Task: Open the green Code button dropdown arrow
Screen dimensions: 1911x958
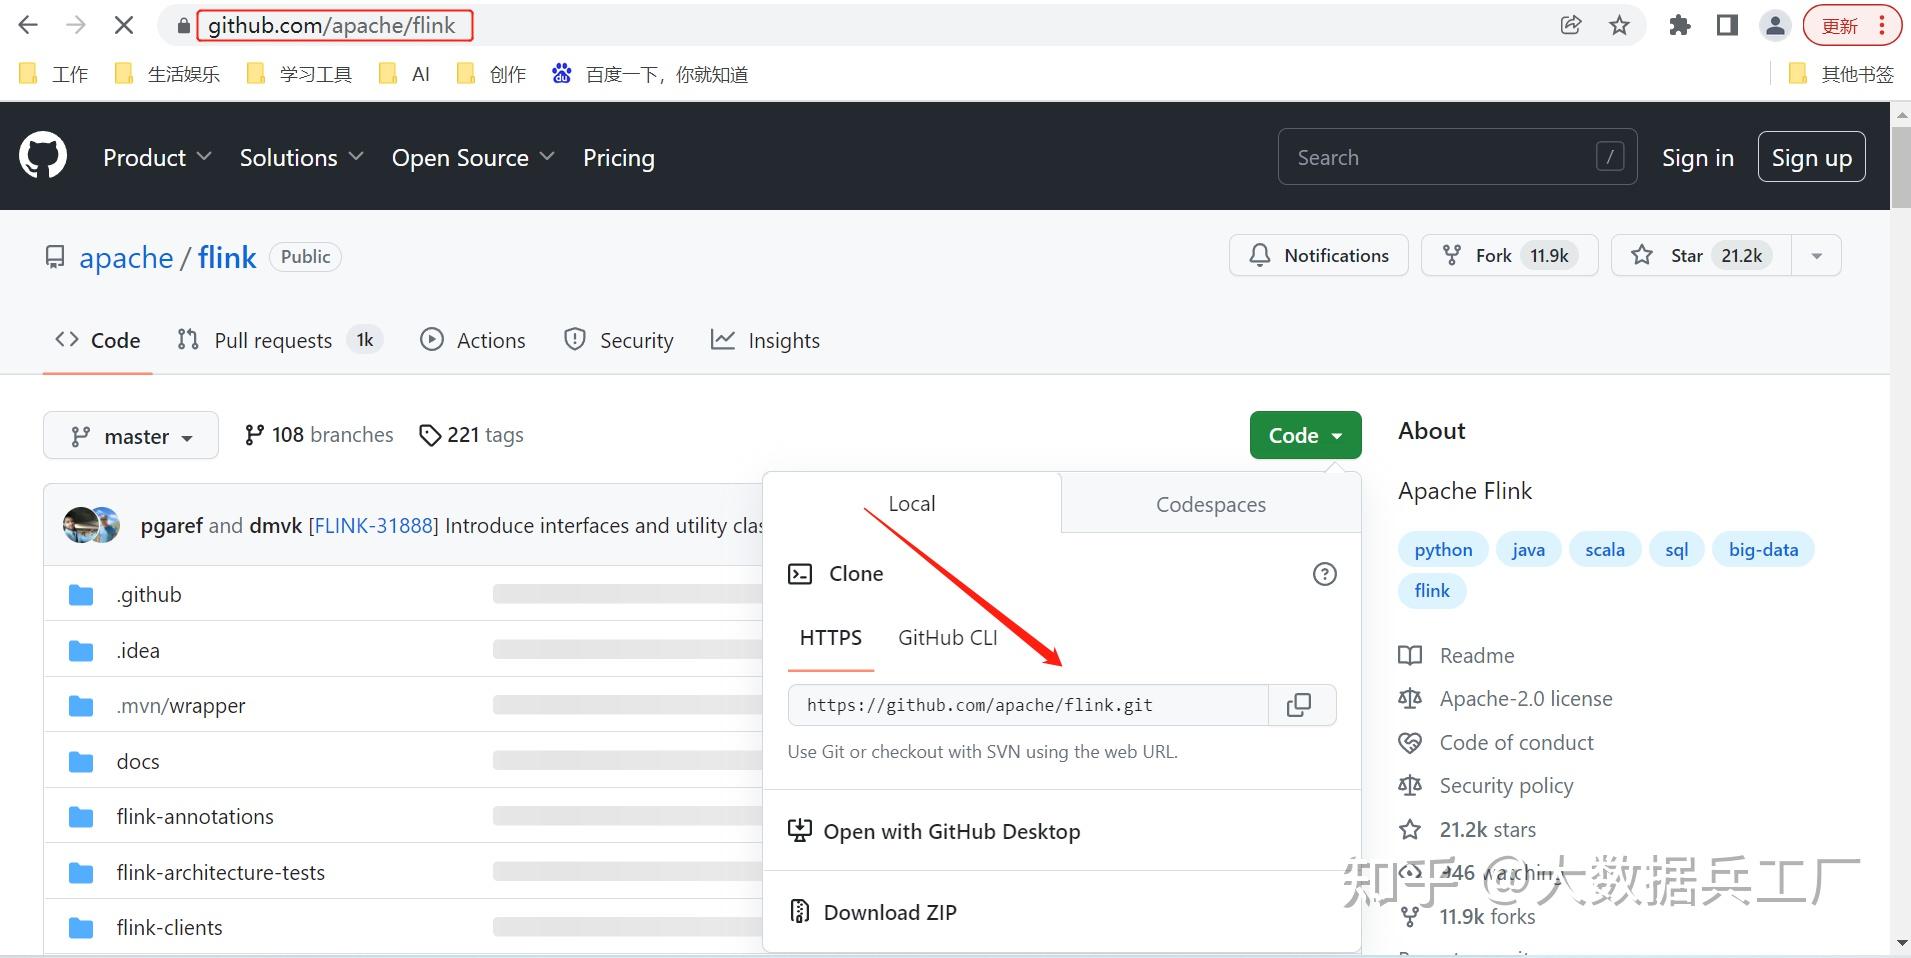Action: (1337, 435)
